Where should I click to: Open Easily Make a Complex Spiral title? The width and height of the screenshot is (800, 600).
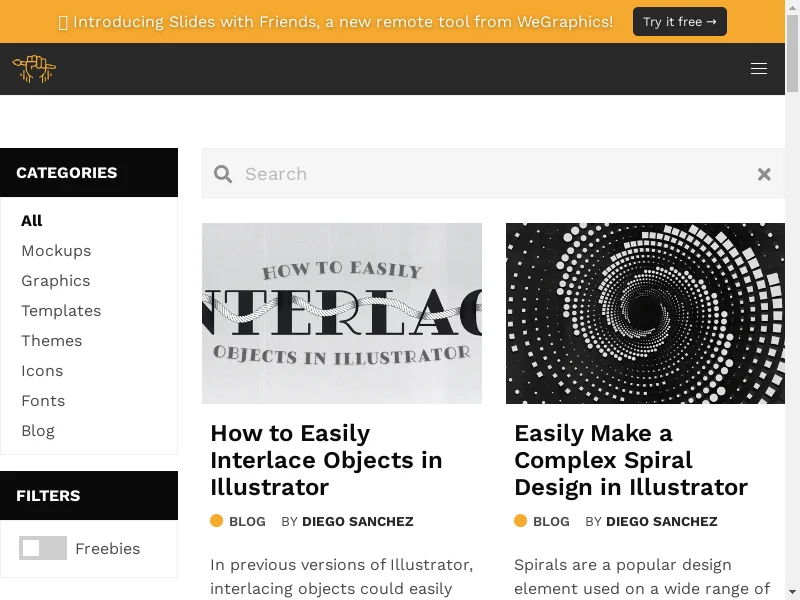pyautogui.click(x=630, y=460)
